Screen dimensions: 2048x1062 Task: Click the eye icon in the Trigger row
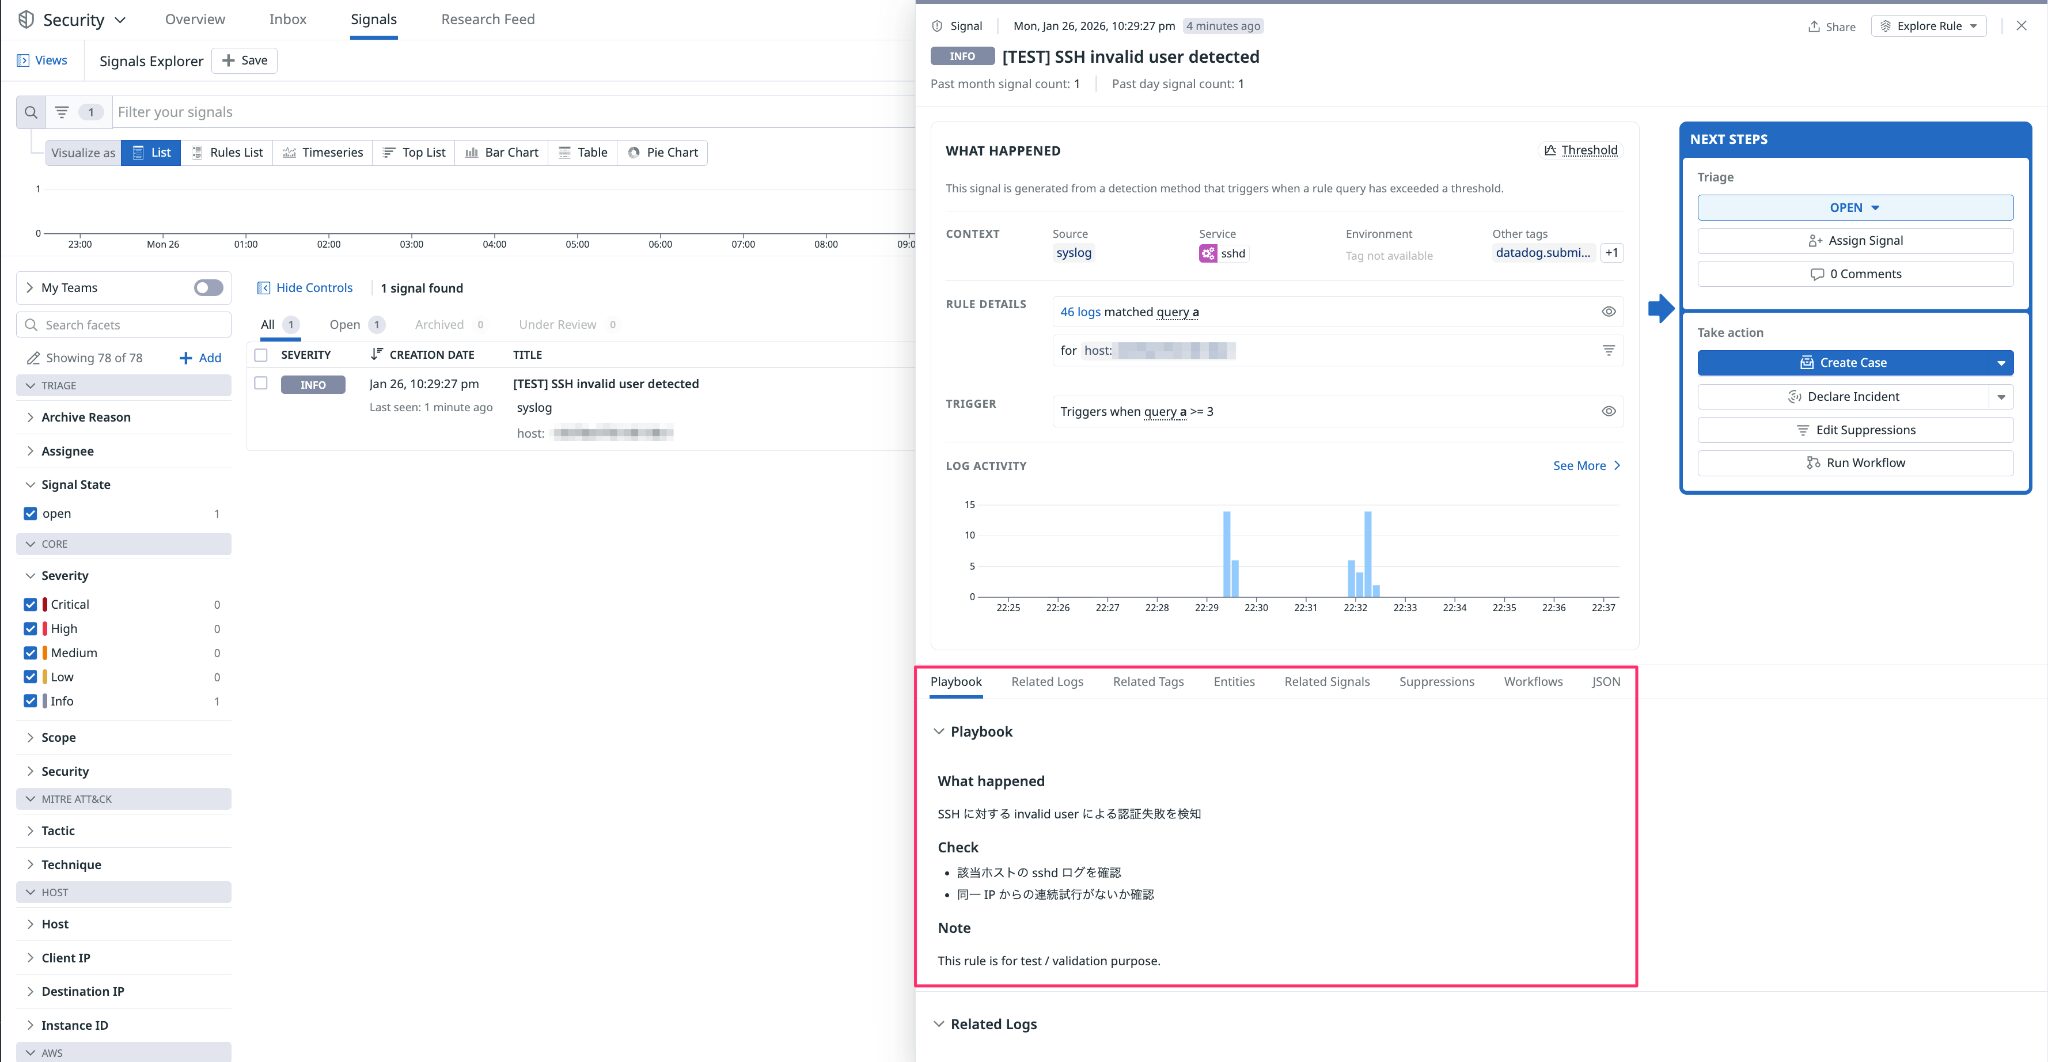[x=1608, y=411]
